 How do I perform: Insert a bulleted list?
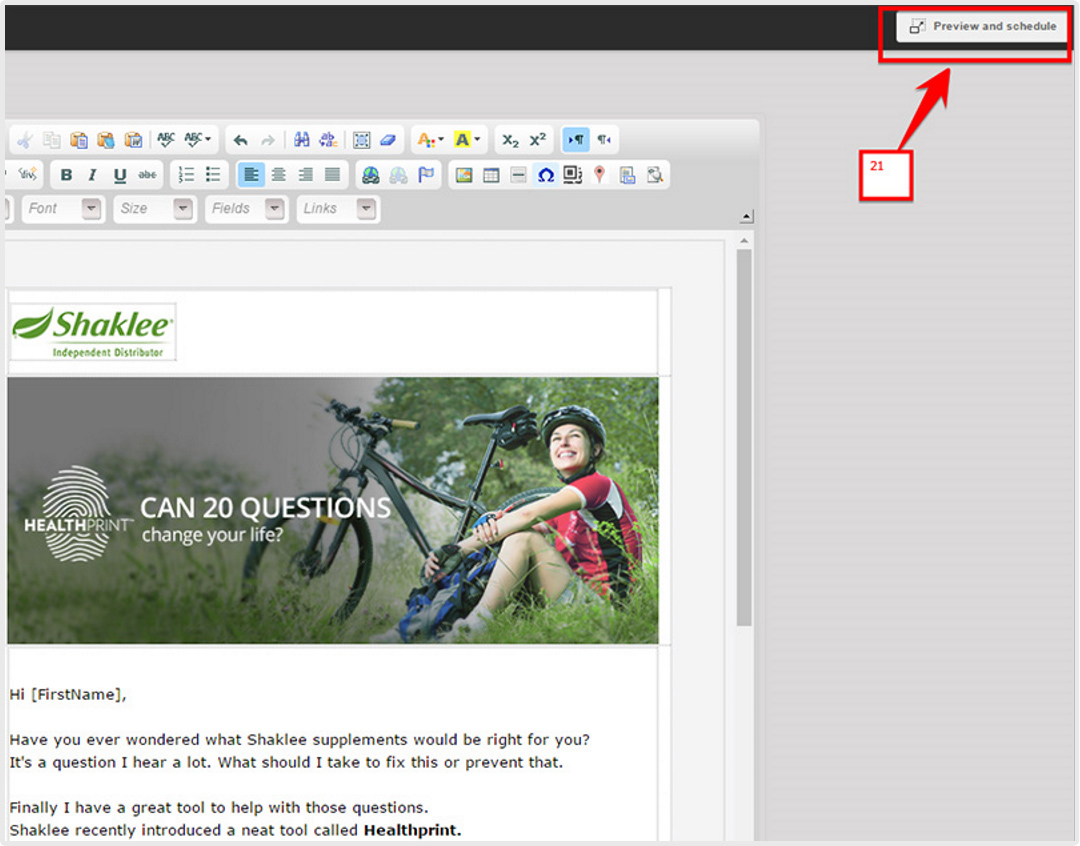coord(213,175)
